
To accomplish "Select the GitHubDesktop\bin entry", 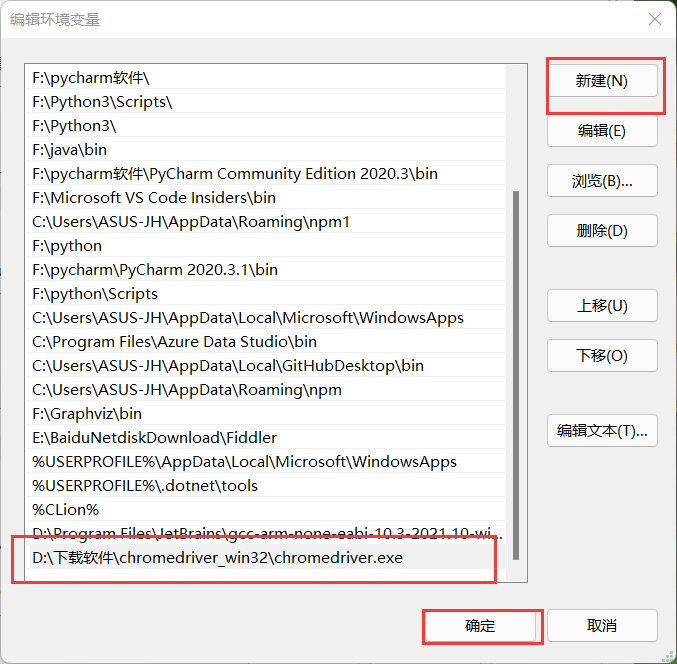I will tap(265, 366).
